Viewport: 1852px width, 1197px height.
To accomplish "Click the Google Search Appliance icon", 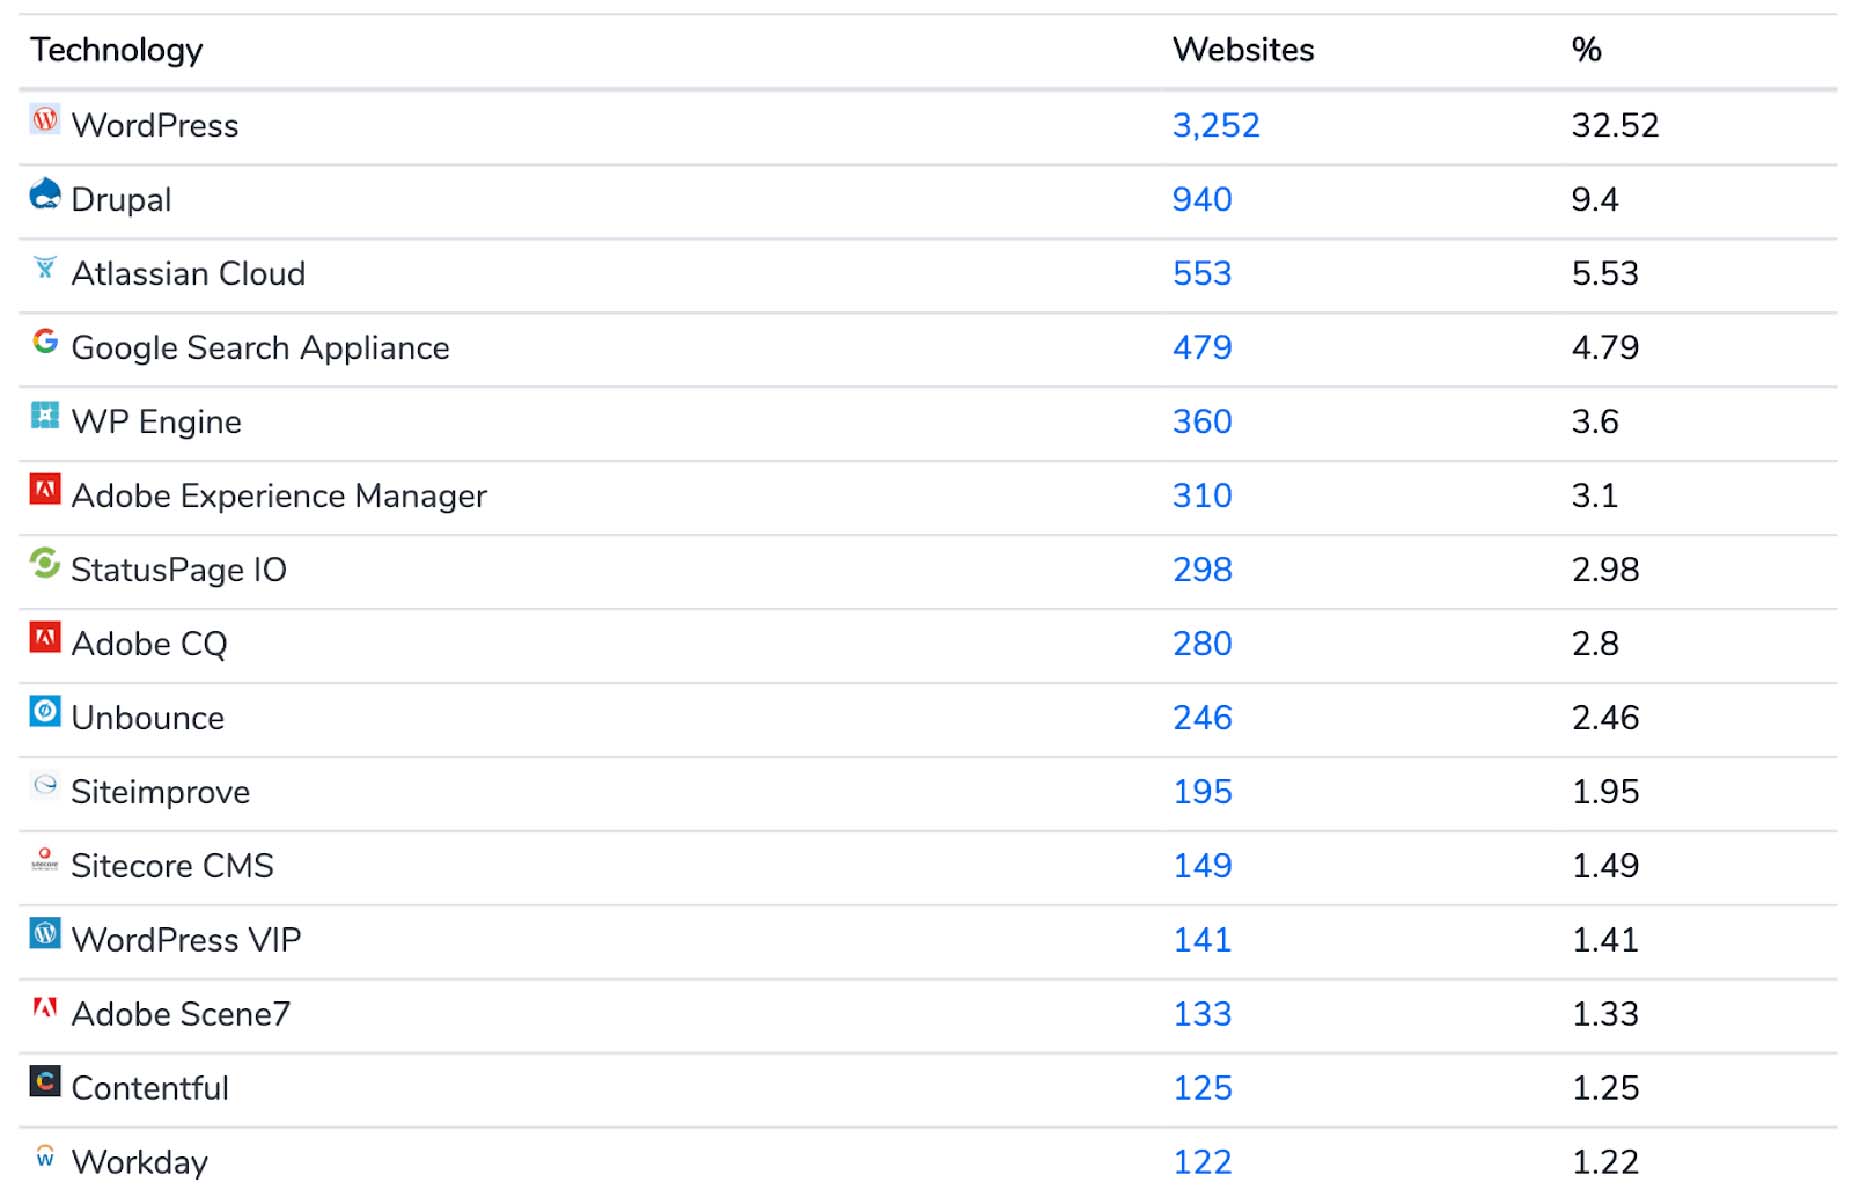I will click(x=44, y=342).
